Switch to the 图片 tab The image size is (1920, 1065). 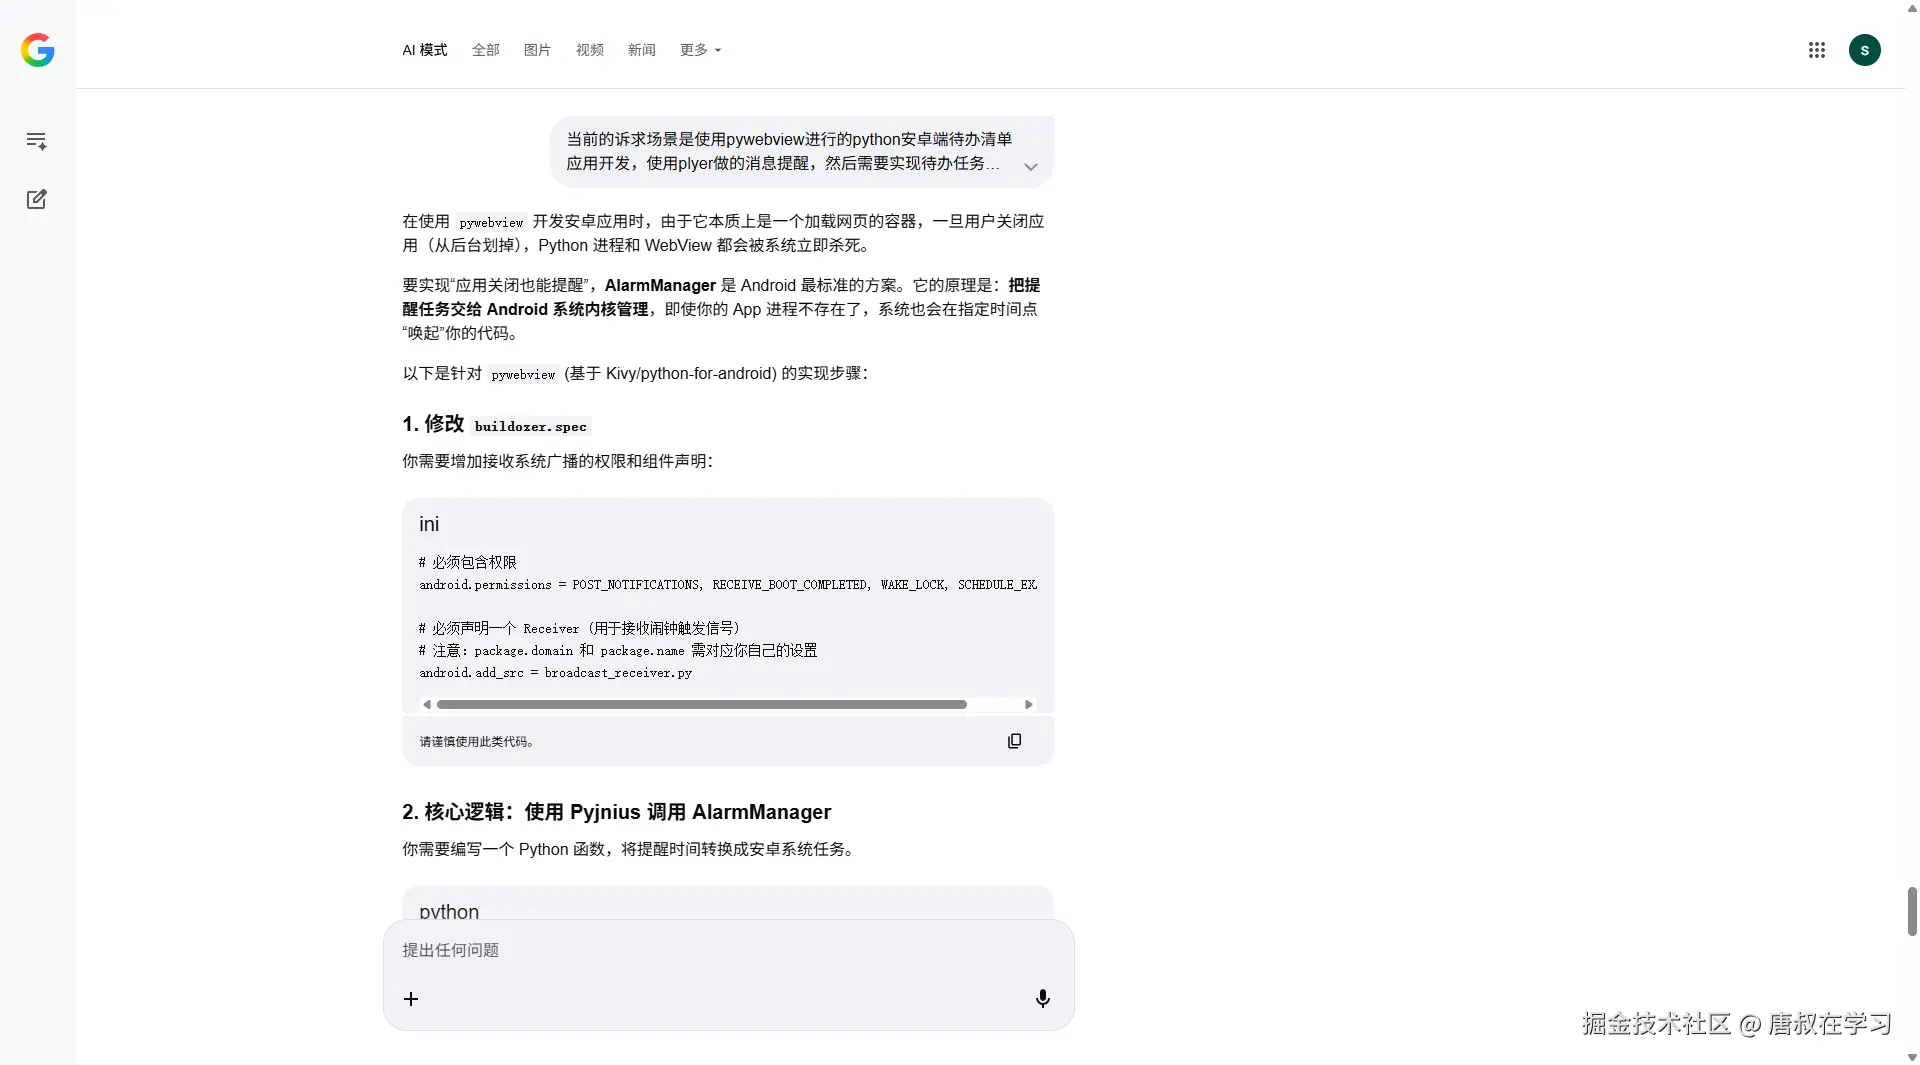pos(537,50)
